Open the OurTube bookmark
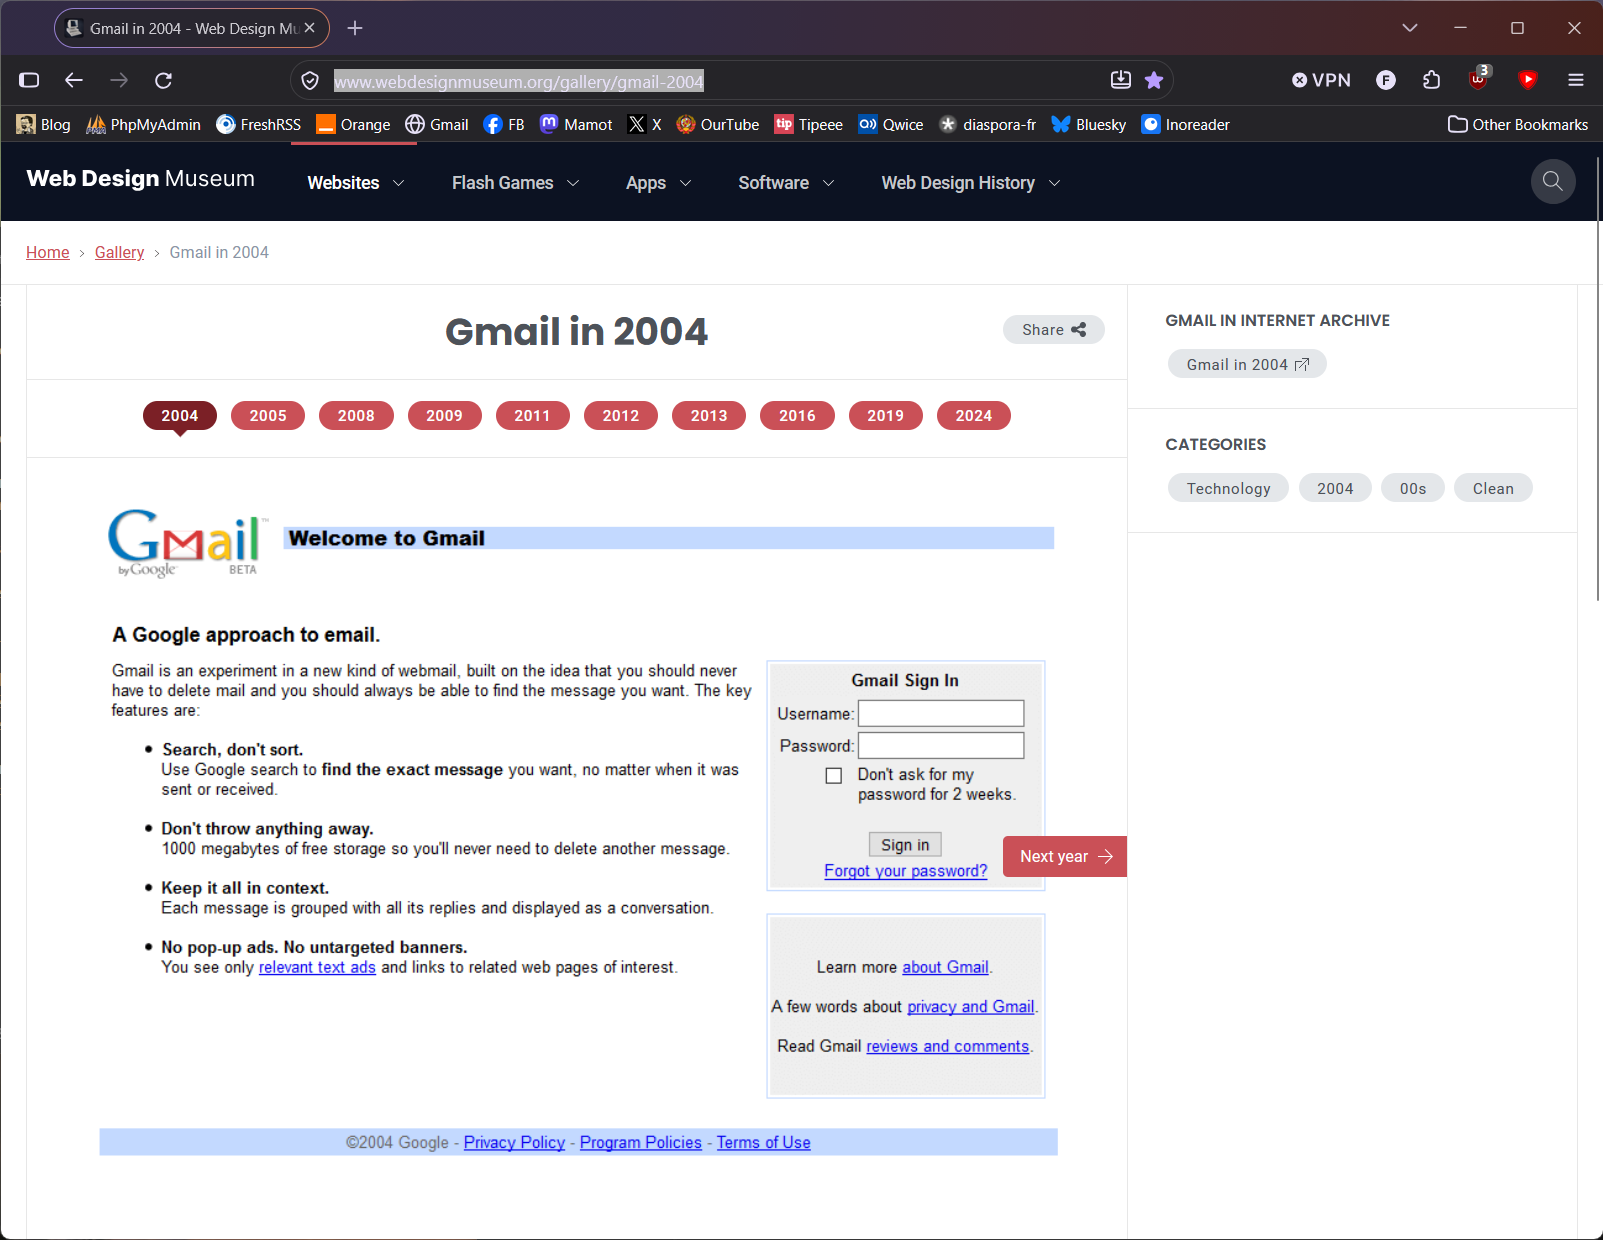 pyautogui.click(x=718, y=125)
